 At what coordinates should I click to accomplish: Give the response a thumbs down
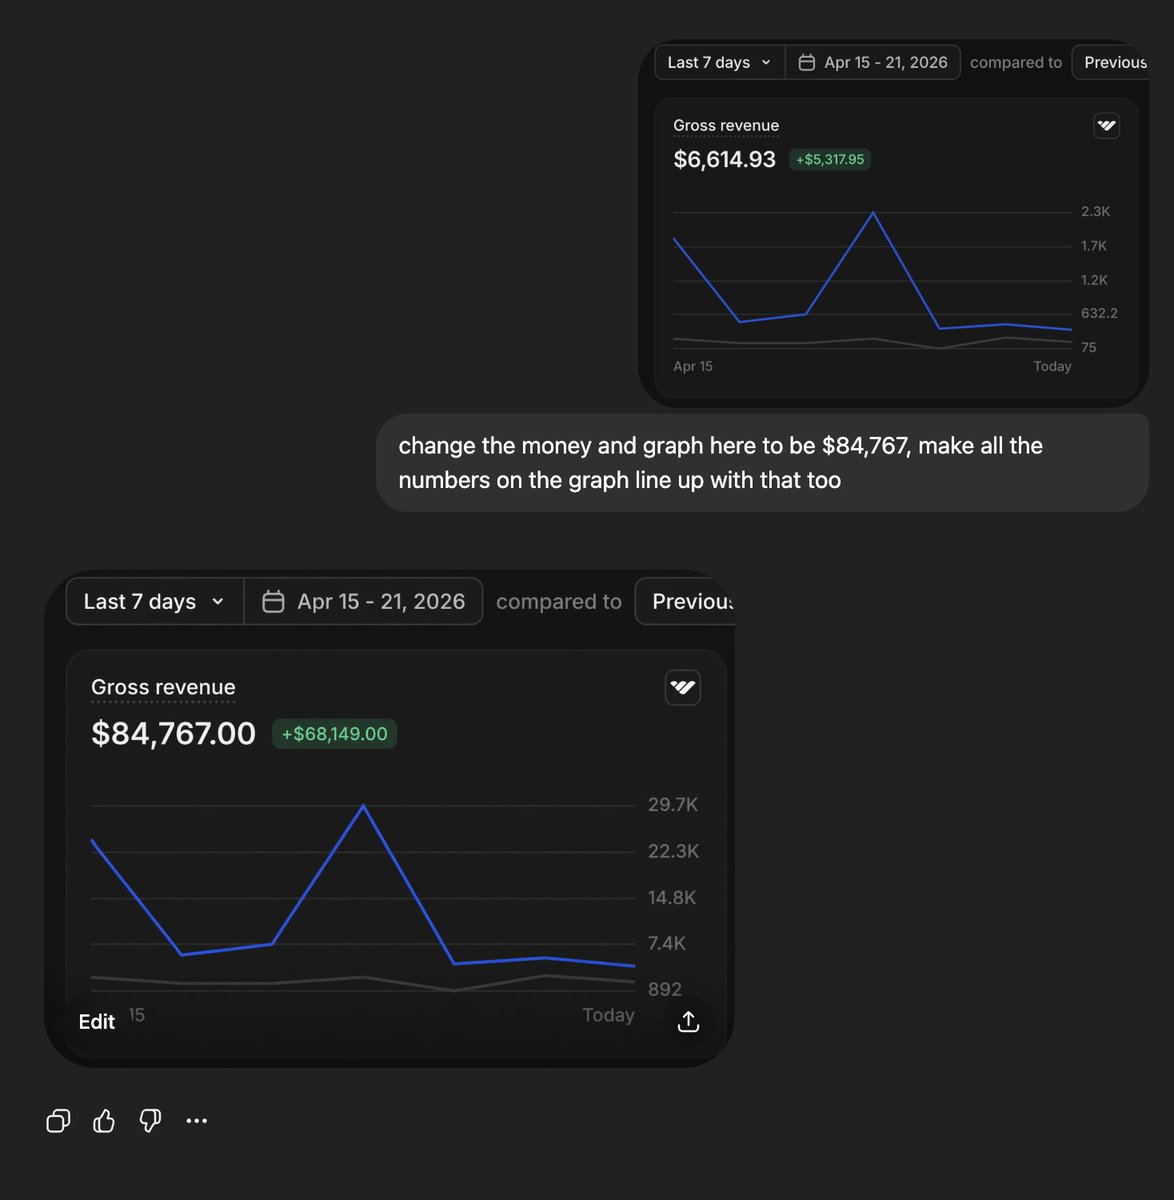click(150, 1121)
